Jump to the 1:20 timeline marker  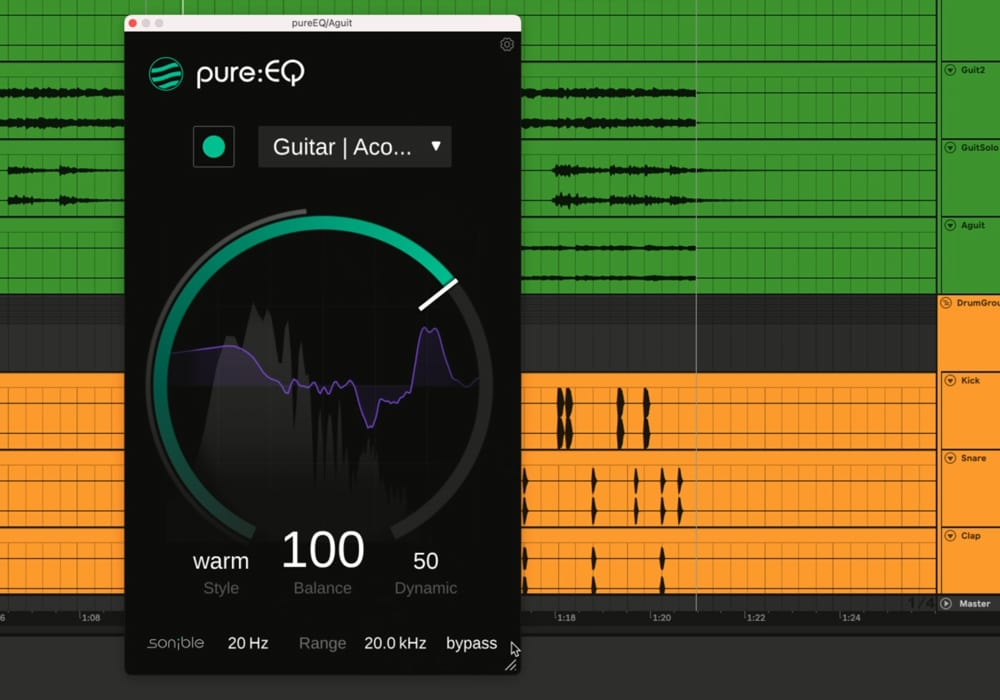(661, 617)
